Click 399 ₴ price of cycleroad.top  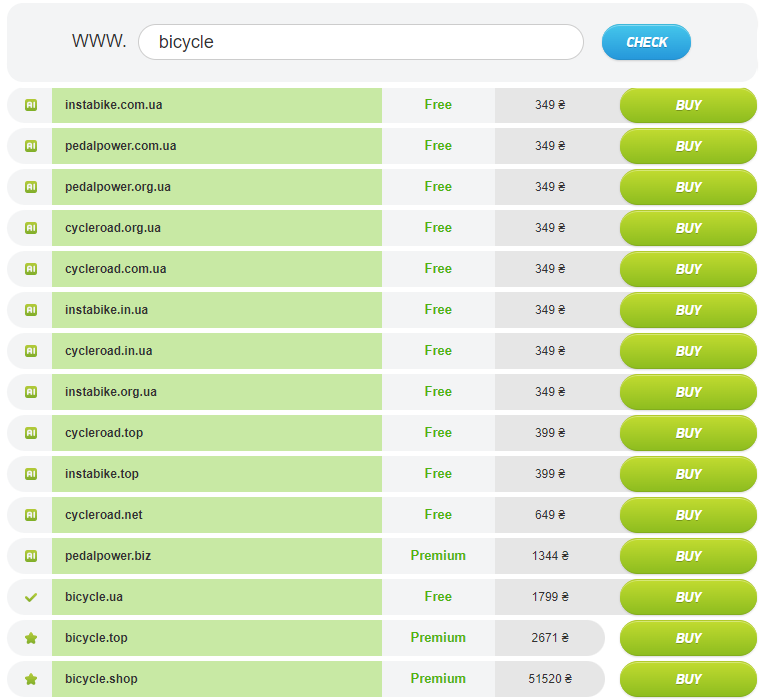point(550,433)
